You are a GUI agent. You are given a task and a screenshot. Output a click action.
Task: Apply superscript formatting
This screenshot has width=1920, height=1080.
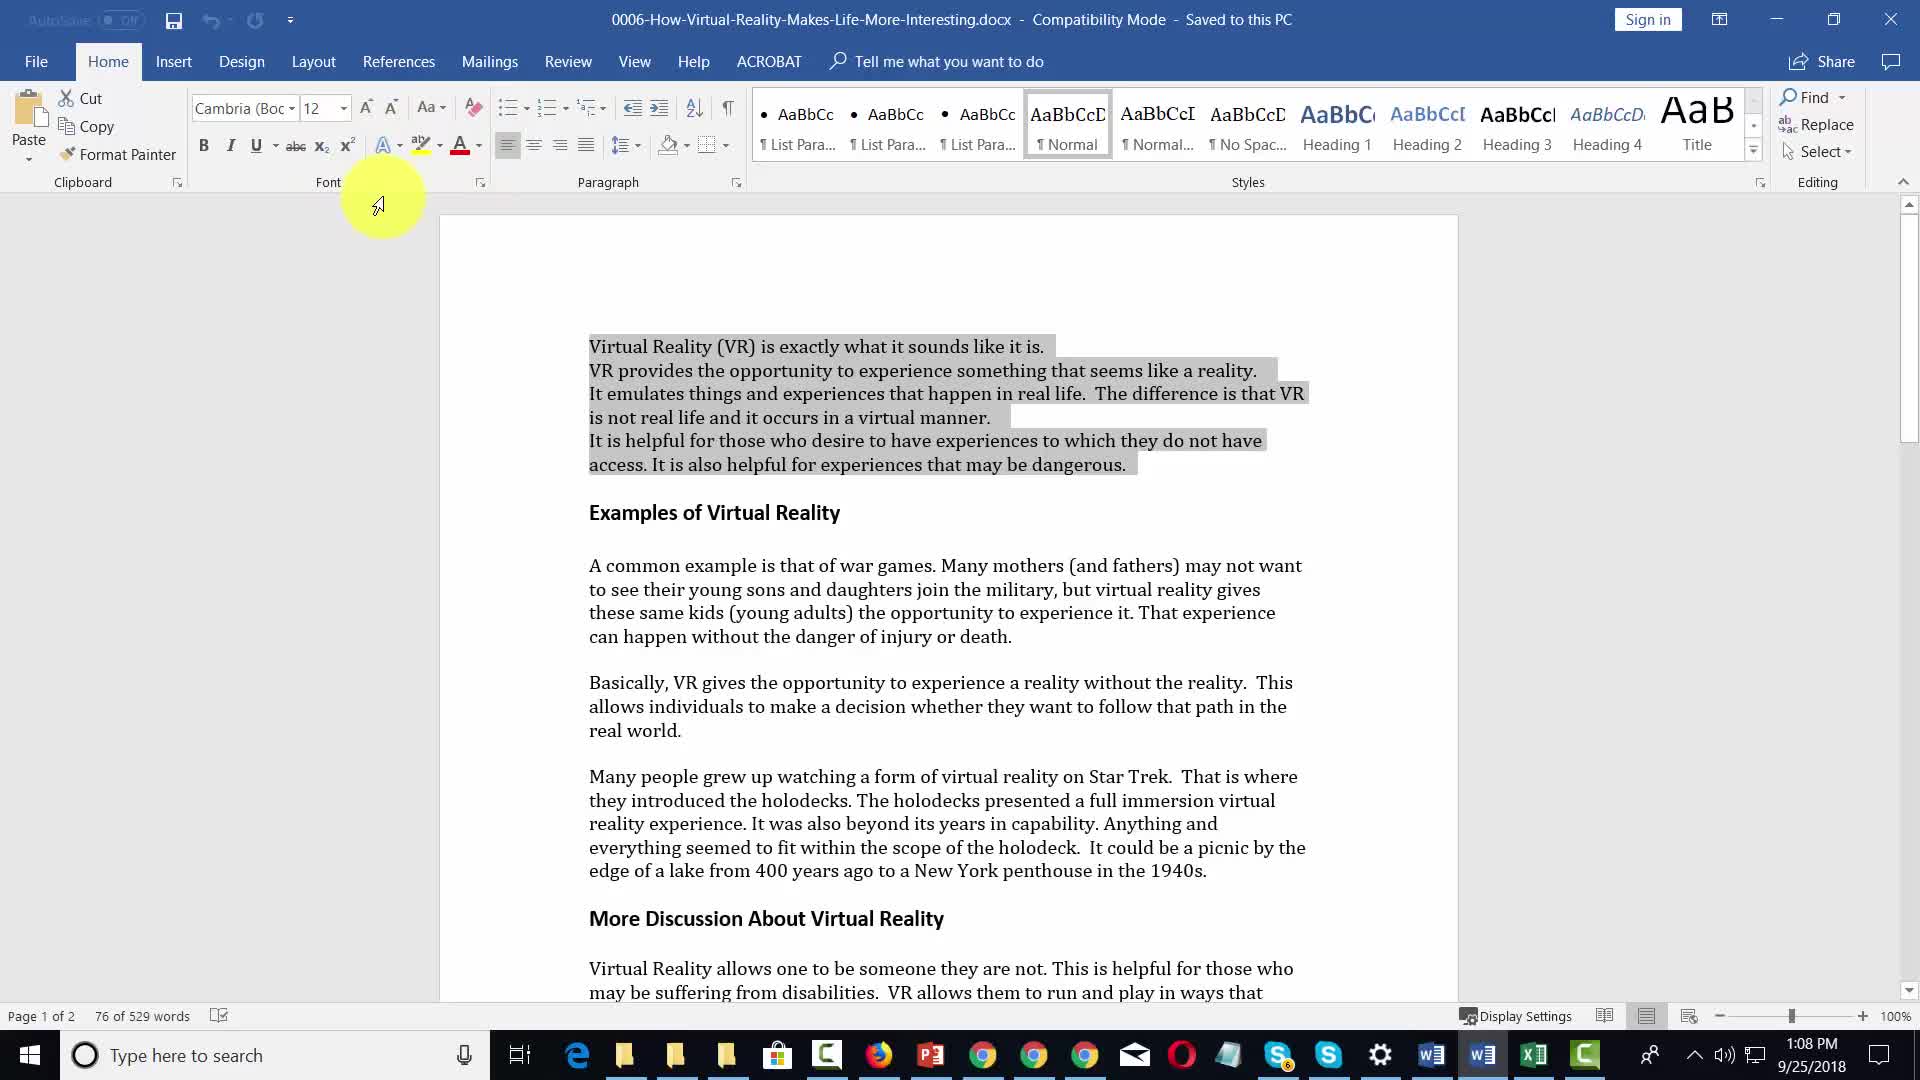coord(347,146)
